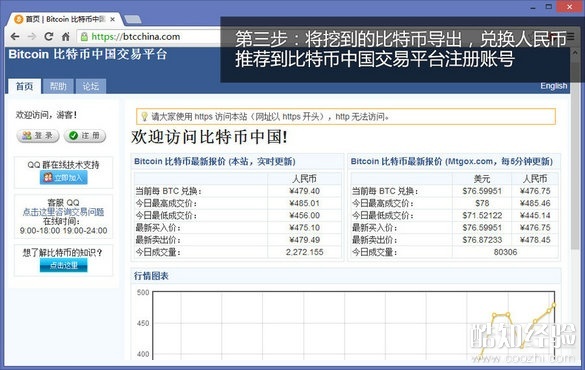Click the 美元 column header in Mtgox table
Image resolution: width=585 pixels, height=370 pixels.
pos(482,179)
